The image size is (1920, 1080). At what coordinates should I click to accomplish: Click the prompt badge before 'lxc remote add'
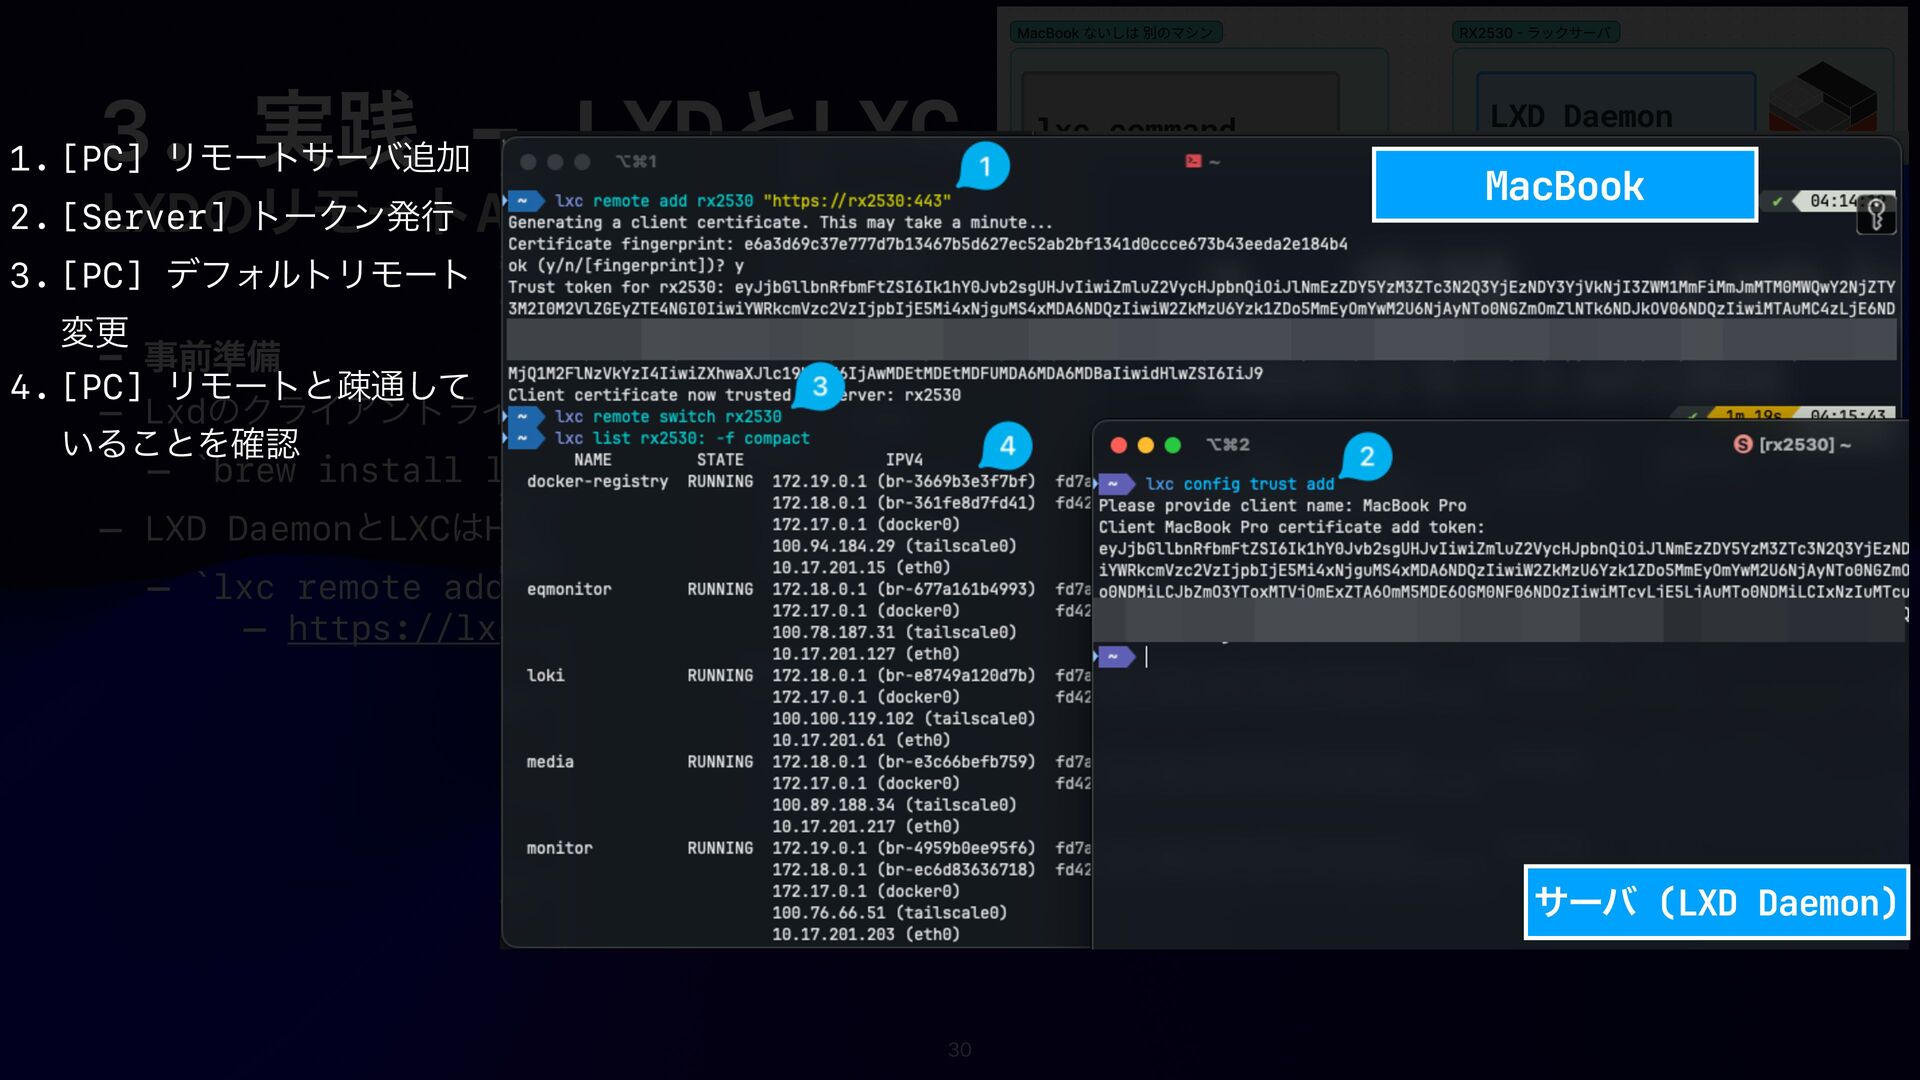pyautogui.click(x=525, y=201)
